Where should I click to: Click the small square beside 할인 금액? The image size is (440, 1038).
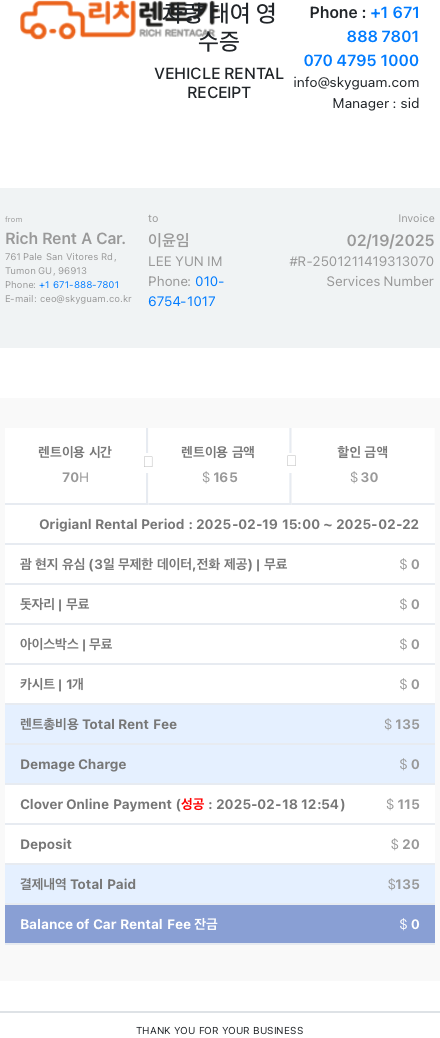(291, 461)
